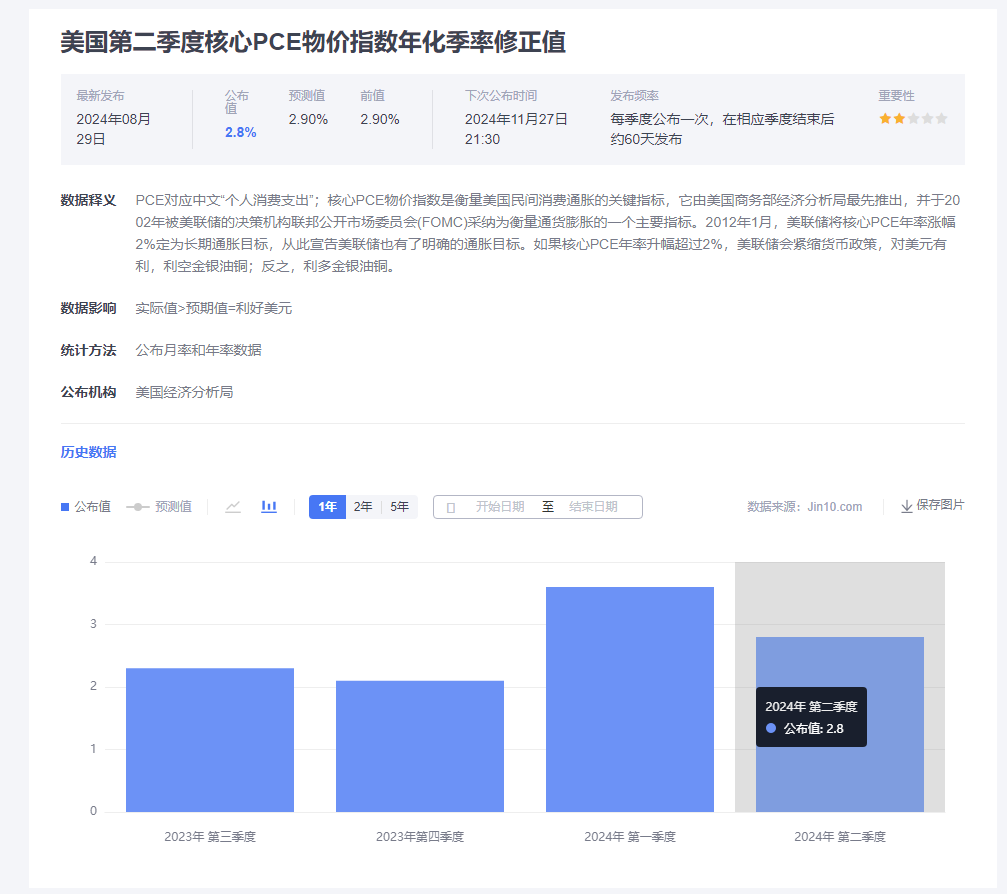The width and height of the screenshot is (1007, 894).
Task: Select the 2年 time range
Action: pyautogui.click(x=363, y=507)
